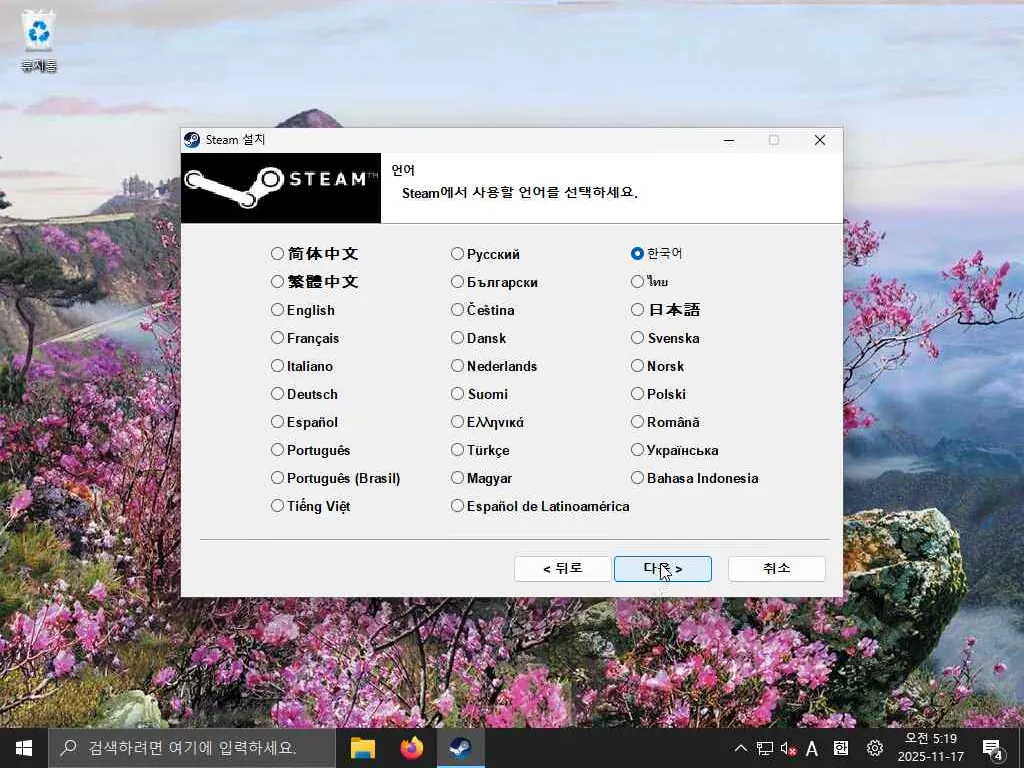Pick Nederlands radio button
Screen dimensions: 1024x768
click(x=494, y=366)
